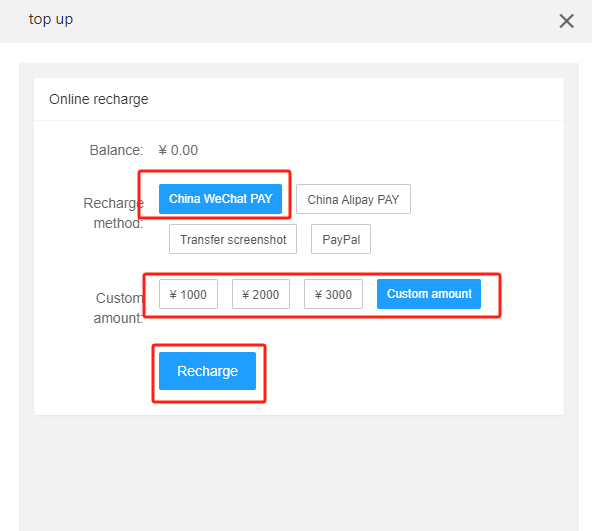The height and width of the screenshot is (531, 592).
Task: Click the gray area below recharge panel
Action: tap(299, 472)
